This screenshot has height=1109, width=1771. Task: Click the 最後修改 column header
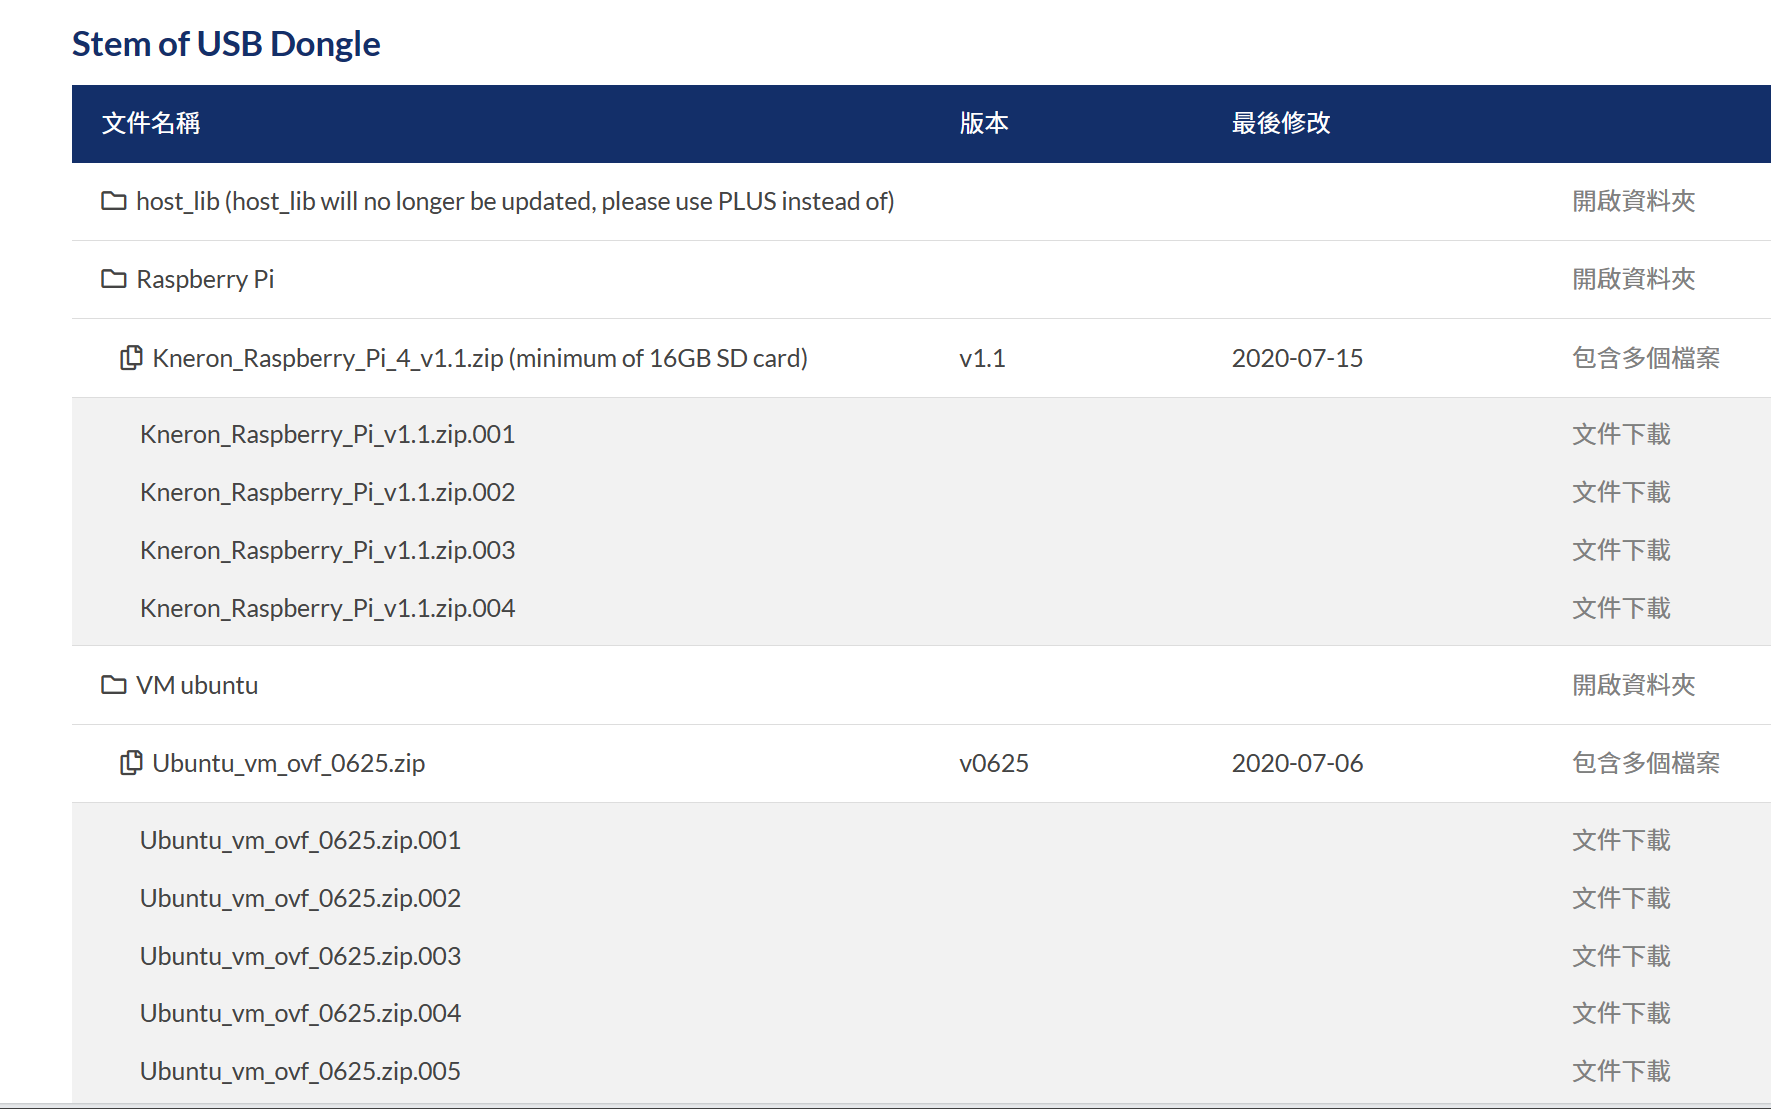click(1281, 123)
